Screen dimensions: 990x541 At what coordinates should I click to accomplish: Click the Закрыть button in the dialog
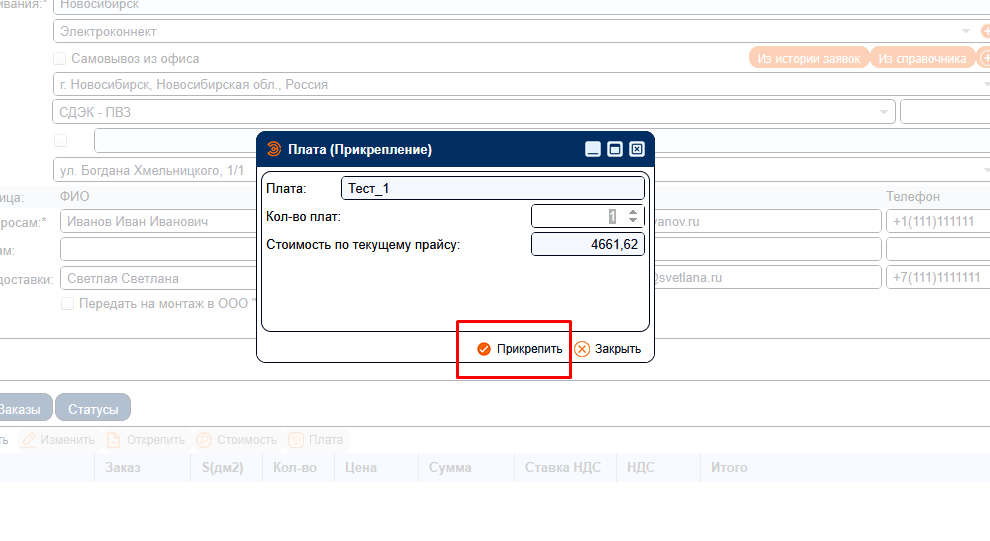[x=608, y=349]
